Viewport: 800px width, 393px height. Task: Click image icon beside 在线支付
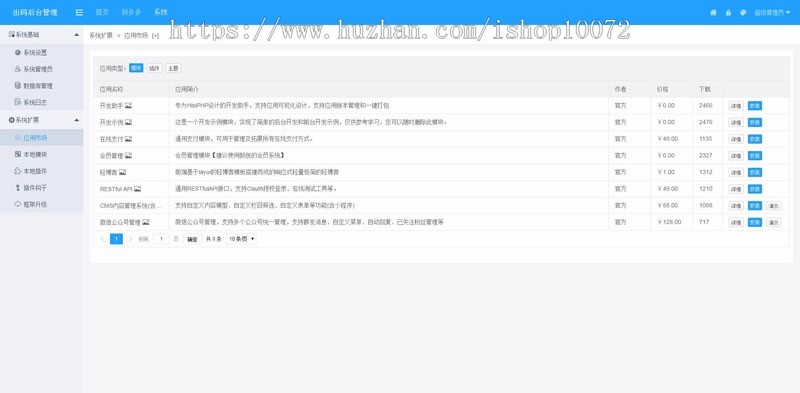pos(128,139)
